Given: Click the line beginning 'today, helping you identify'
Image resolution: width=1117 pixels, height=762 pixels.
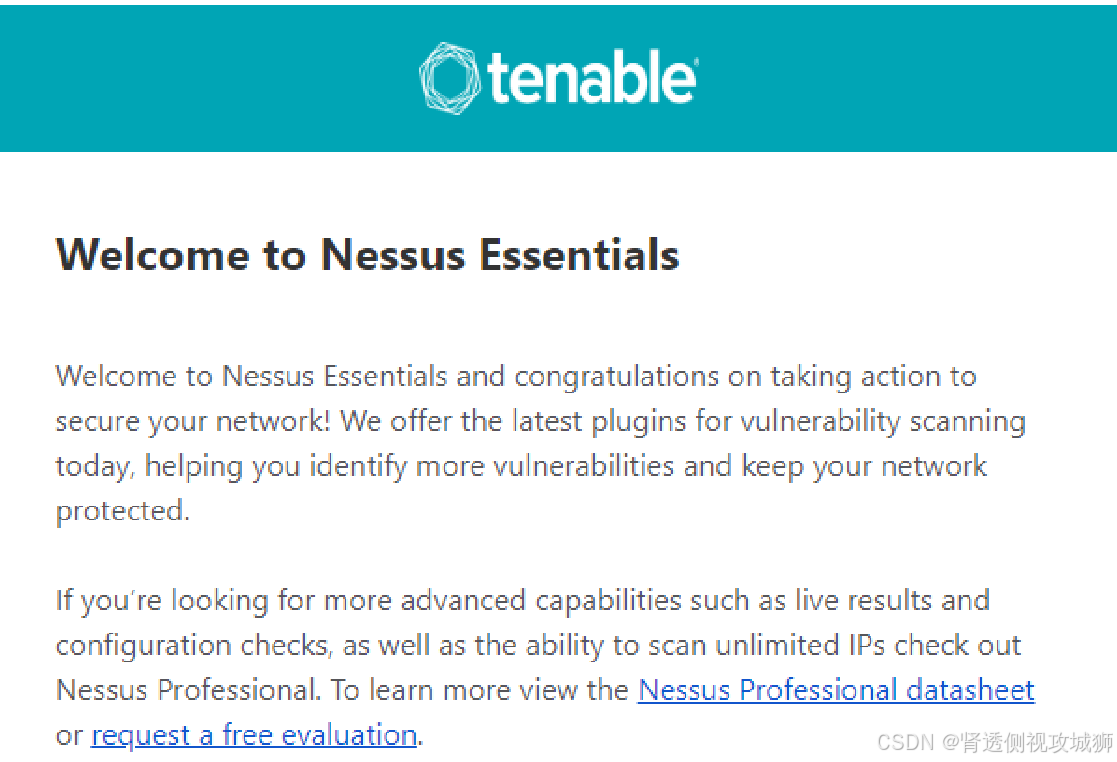Looking at the screenshot, I should 521,466.
